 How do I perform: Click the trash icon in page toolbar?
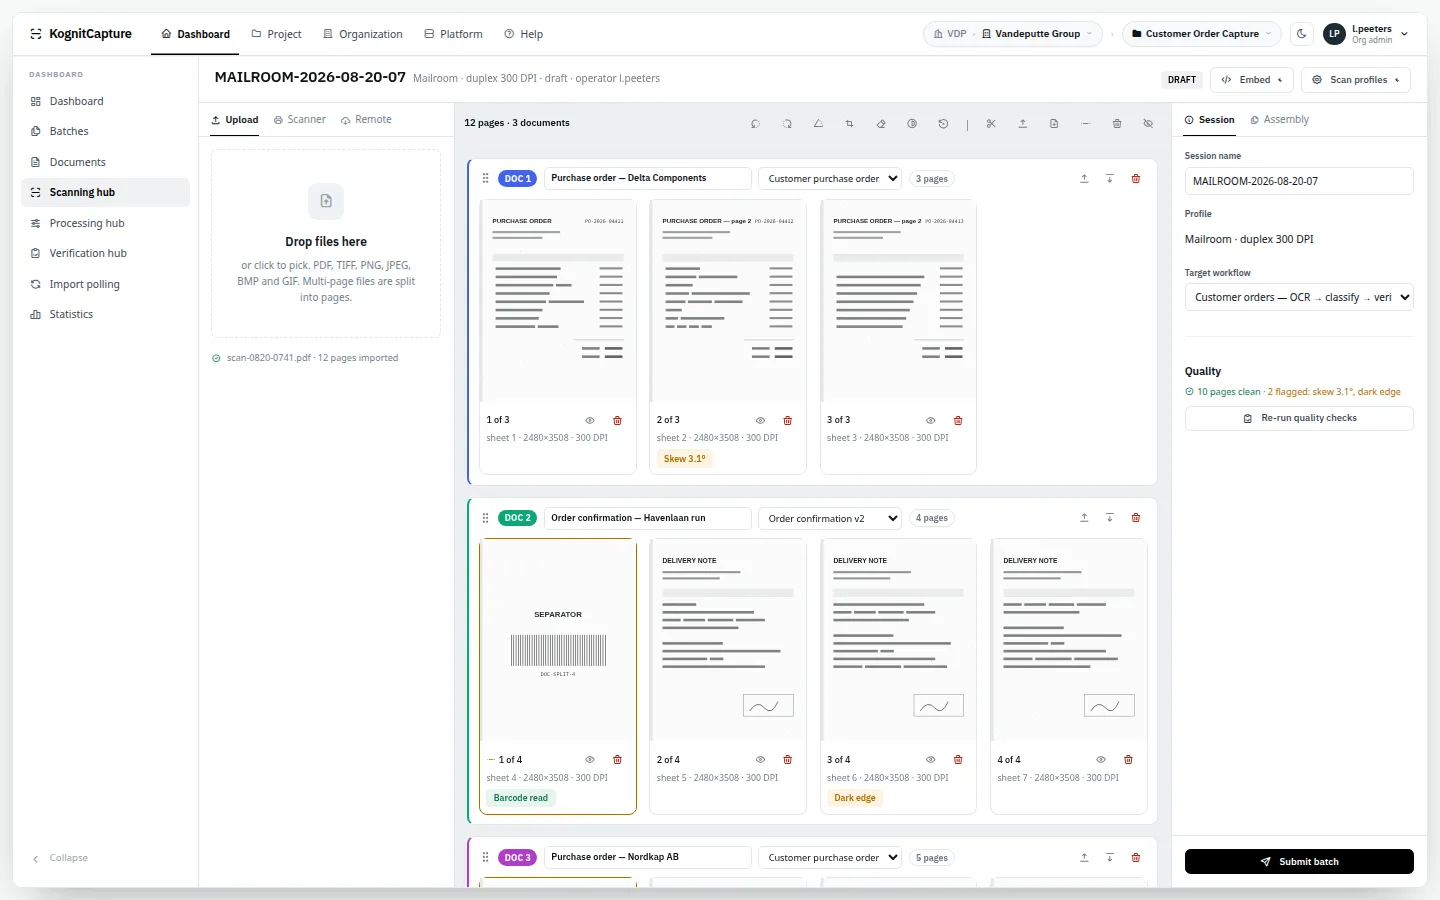1117,124
